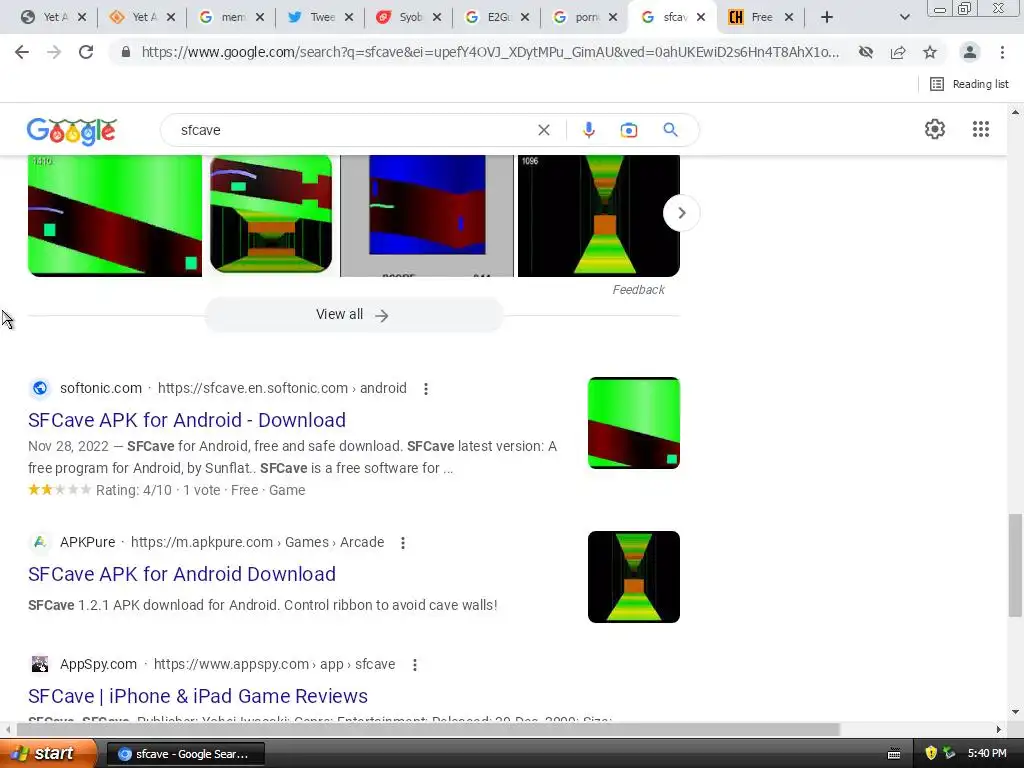Image resolution: width=1024 pixels, height=768 pixels.
Task: Open a new tab with plus button
Action: [x=827, y=17]
